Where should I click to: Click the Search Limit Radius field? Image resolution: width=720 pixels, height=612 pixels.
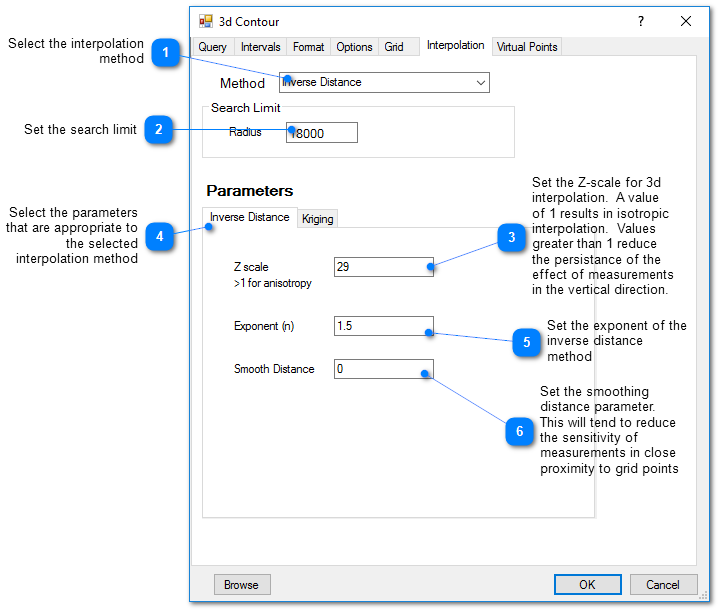pyautogui.click(x=322, y=133)
